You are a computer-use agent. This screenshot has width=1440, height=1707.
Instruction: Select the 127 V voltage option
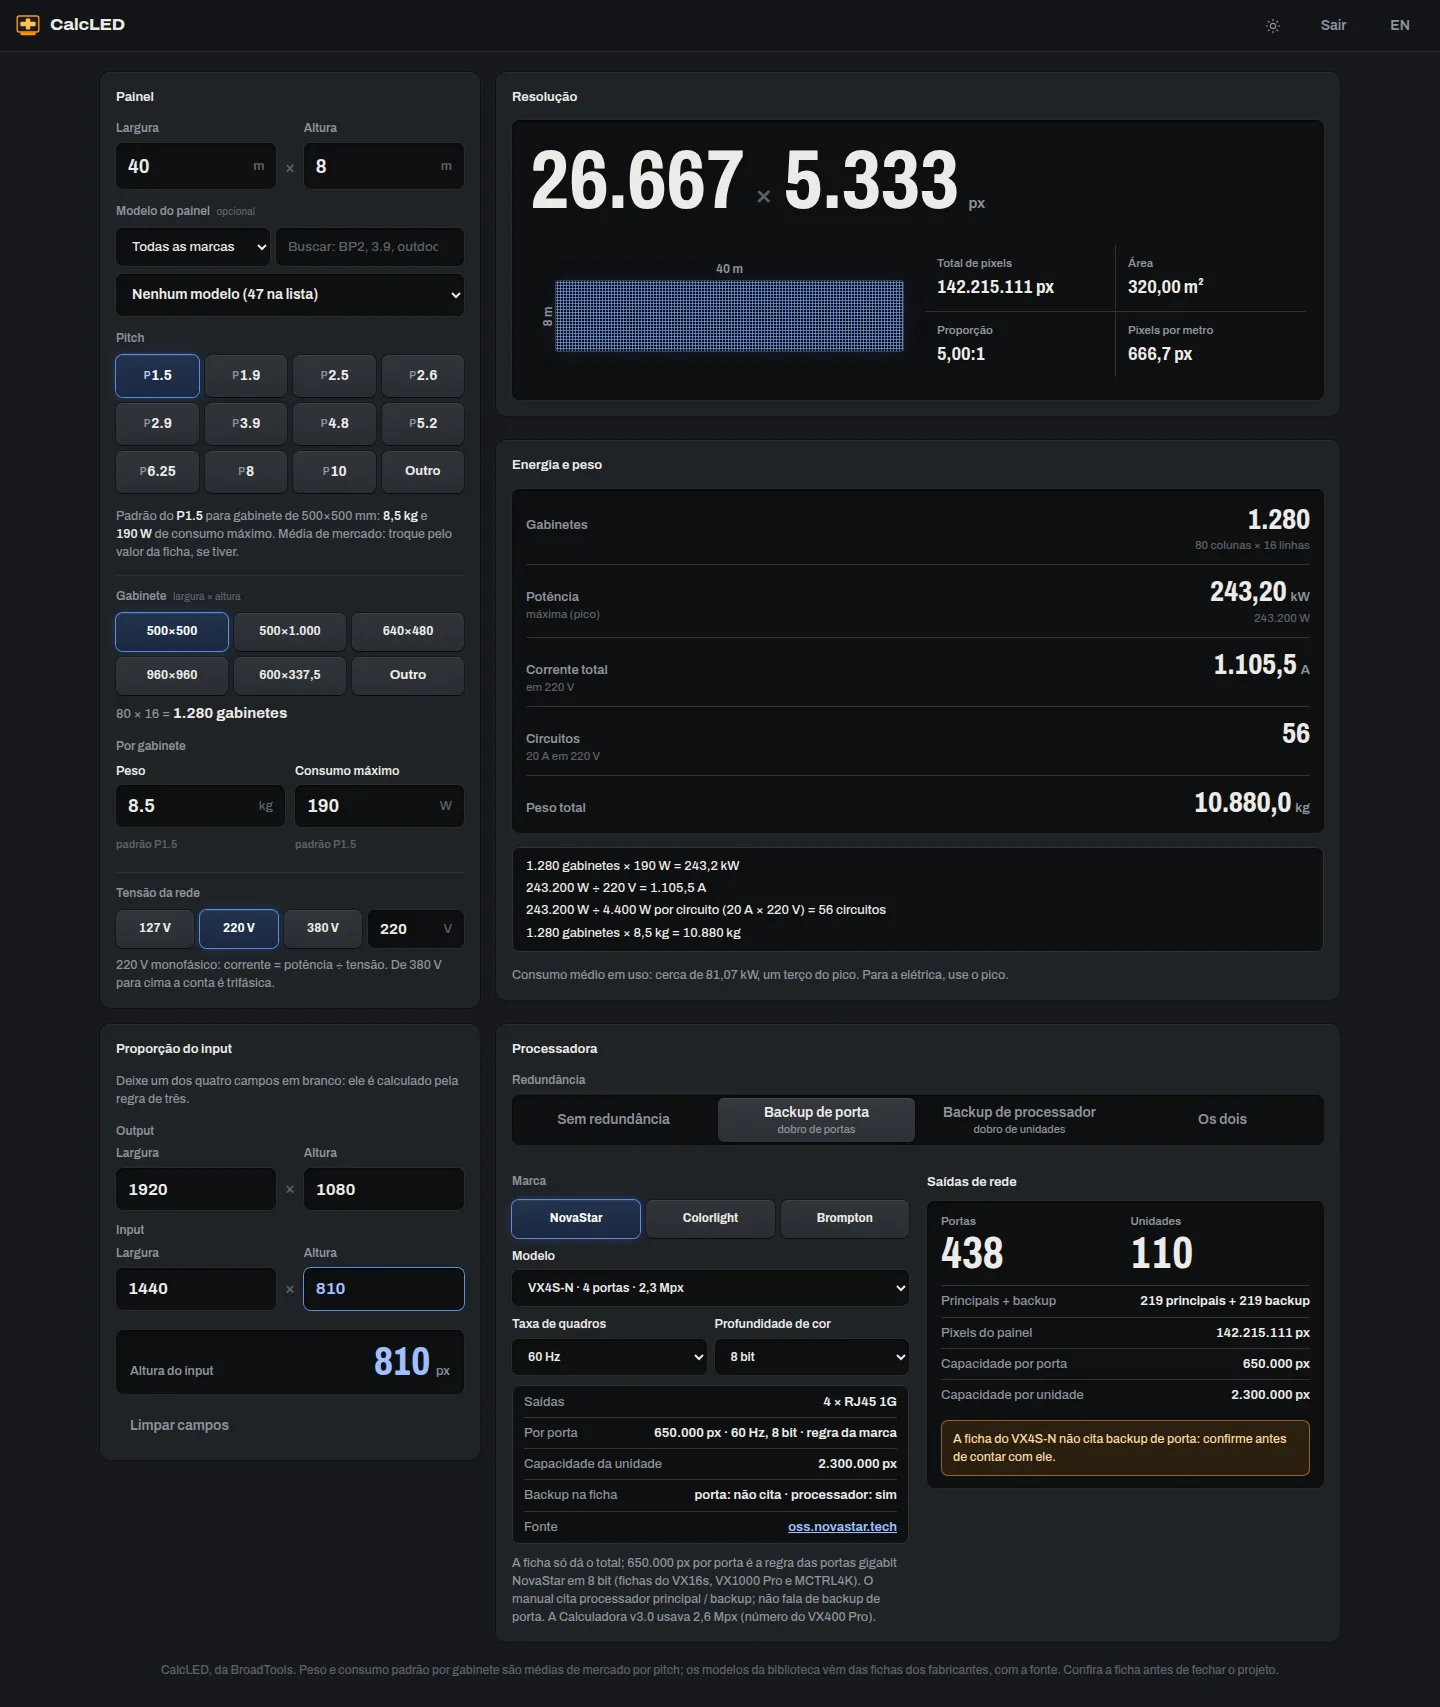pos(155,929)
